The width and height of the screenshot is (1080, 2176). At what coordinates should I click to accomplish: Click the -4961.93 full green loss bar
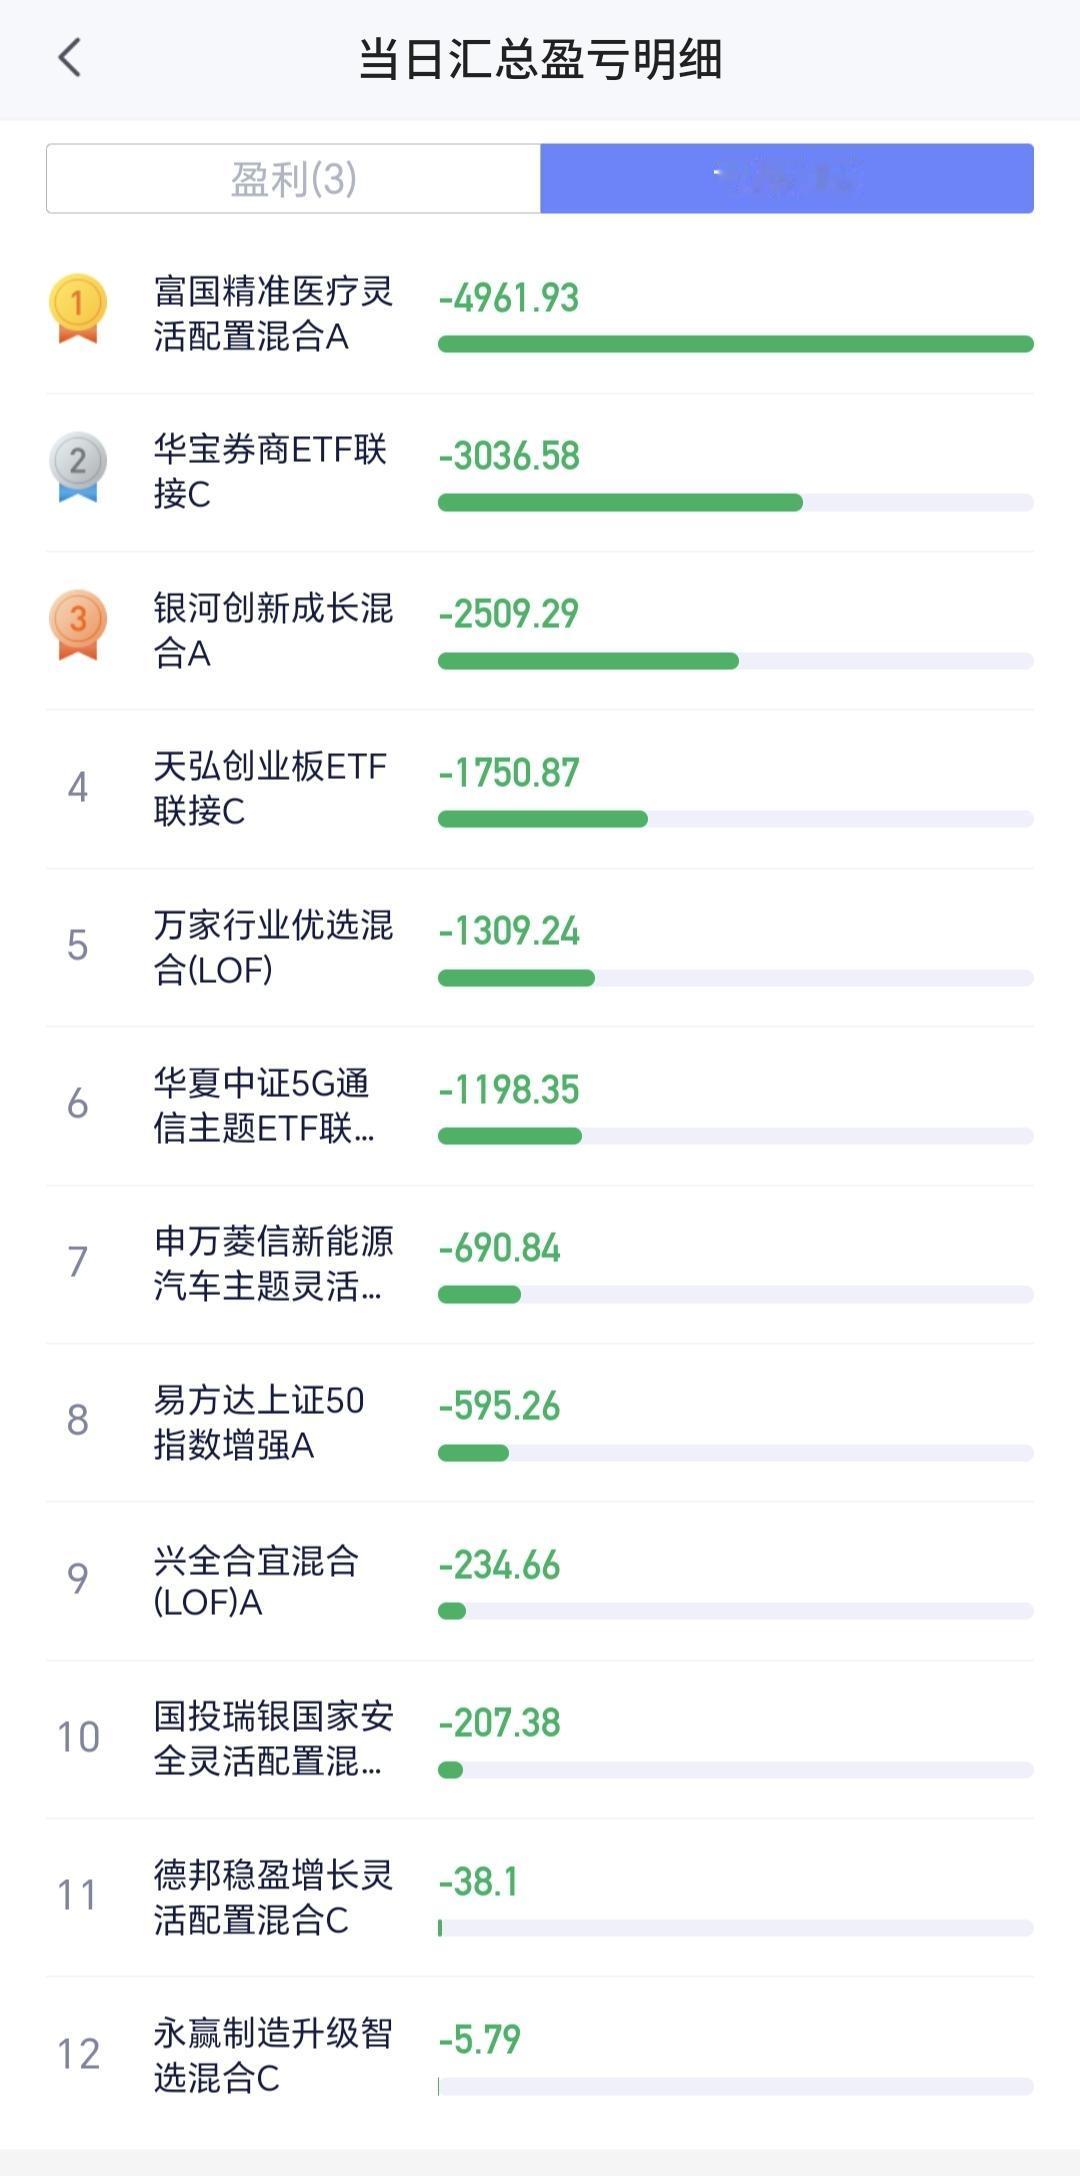[736, 344]
